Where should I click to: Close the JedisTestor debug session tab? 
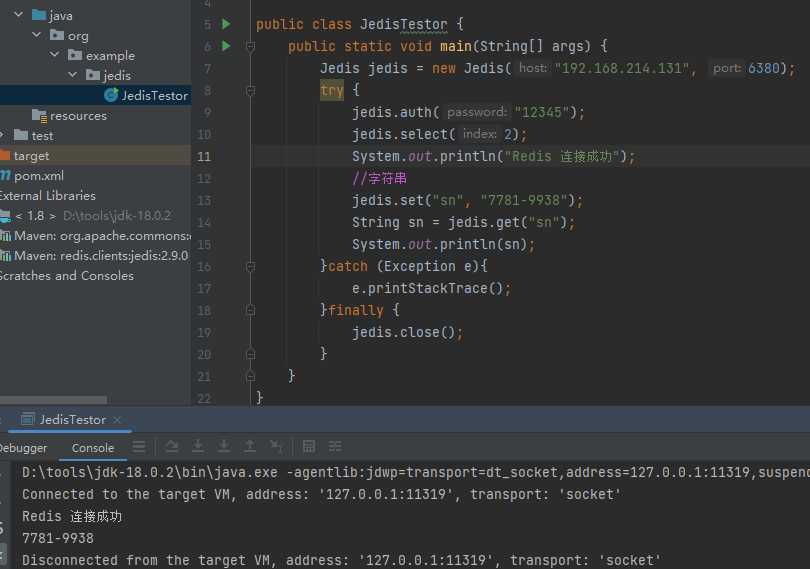tap(116, 420)
